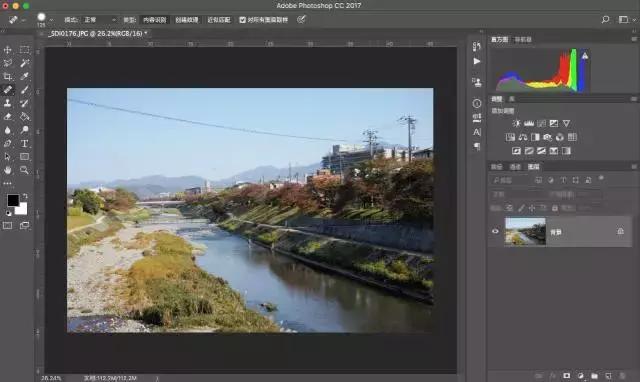640x382 pixels.
Task: Select the Rectangle shape tool
Action: tap(24, 157)
